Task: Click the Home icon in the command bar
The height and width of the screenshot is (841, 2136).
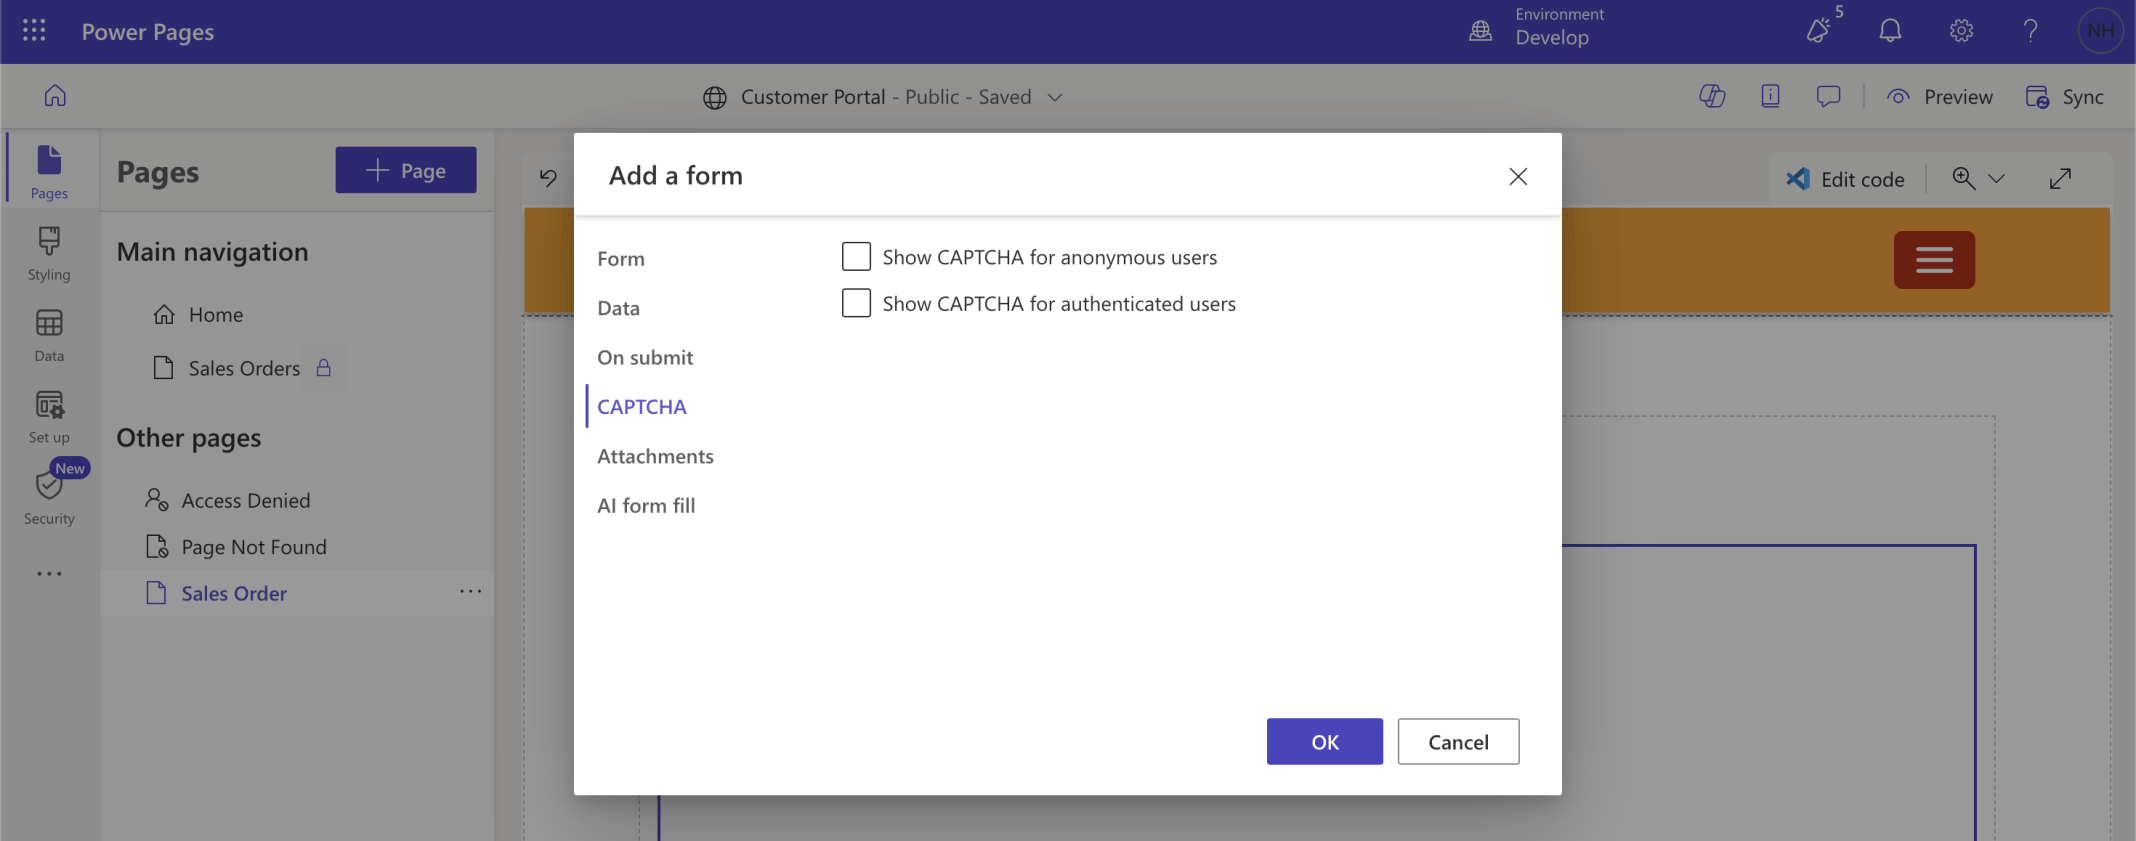Action: pyautogui.click(x=55, y=96)
